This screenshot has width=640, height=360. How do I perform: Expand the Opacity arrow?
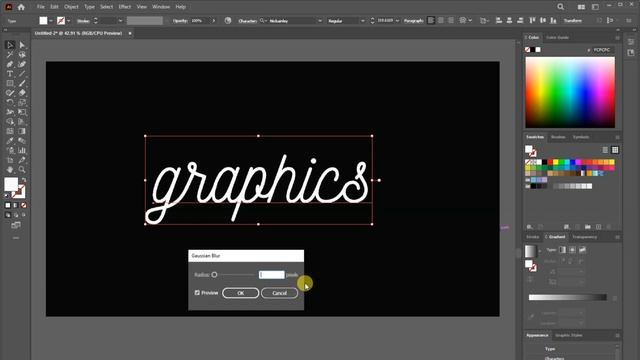(213, 20)
